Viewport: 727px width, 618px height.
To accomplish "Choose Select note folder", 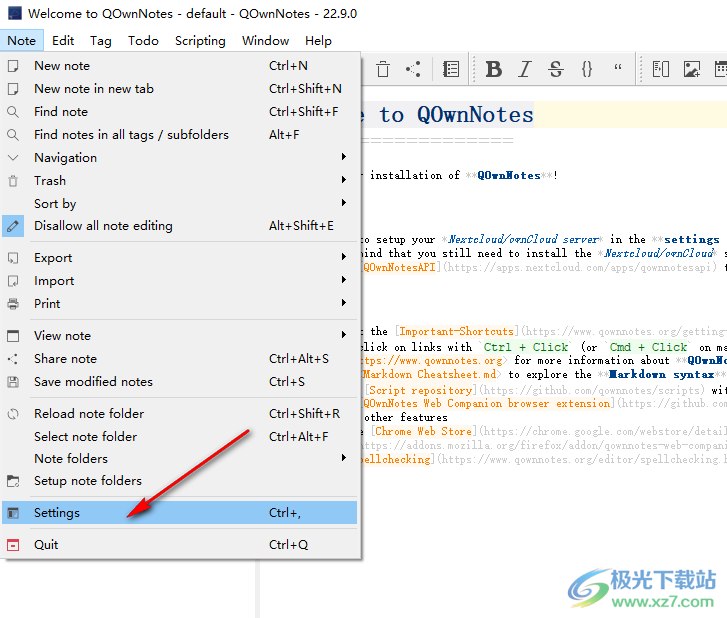I will click(x=179, y=437).
